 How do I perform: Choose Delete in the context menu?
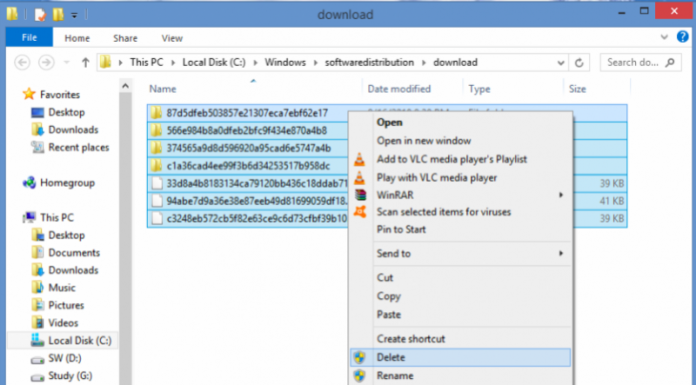click(x=460, y=357)
